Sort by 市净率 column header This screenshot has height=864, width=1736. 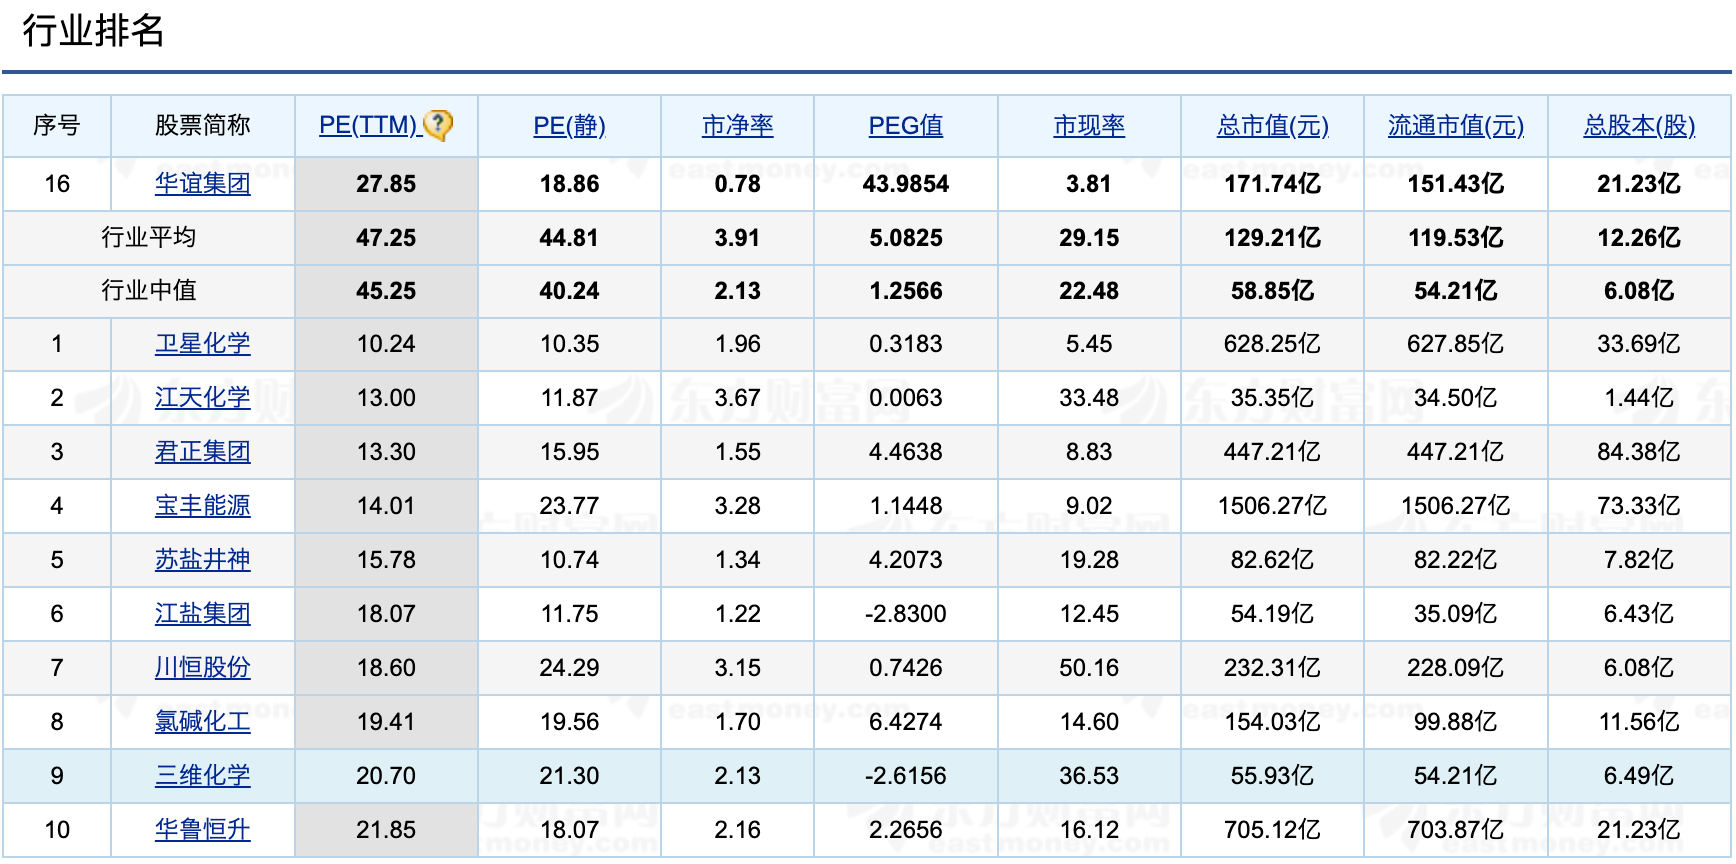click(738, 126)
